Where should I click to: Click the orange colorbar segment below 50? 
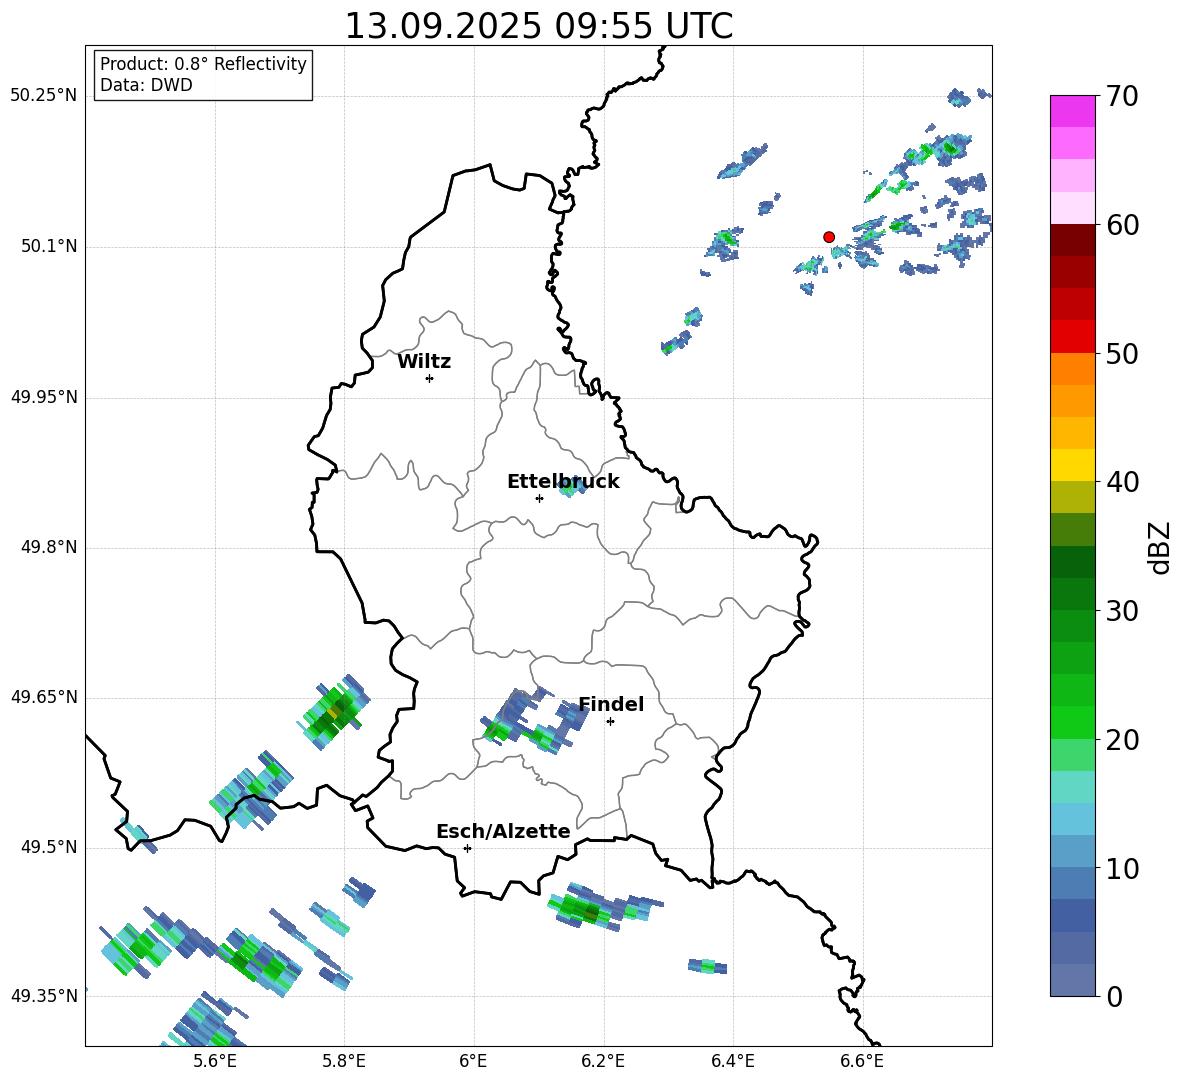click(x=1072, y=369)
